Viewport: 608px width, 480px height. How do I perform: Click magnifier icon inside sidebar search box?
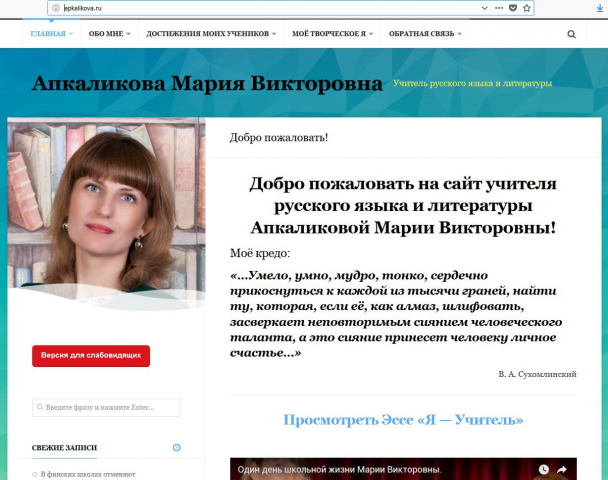[40, 407]
